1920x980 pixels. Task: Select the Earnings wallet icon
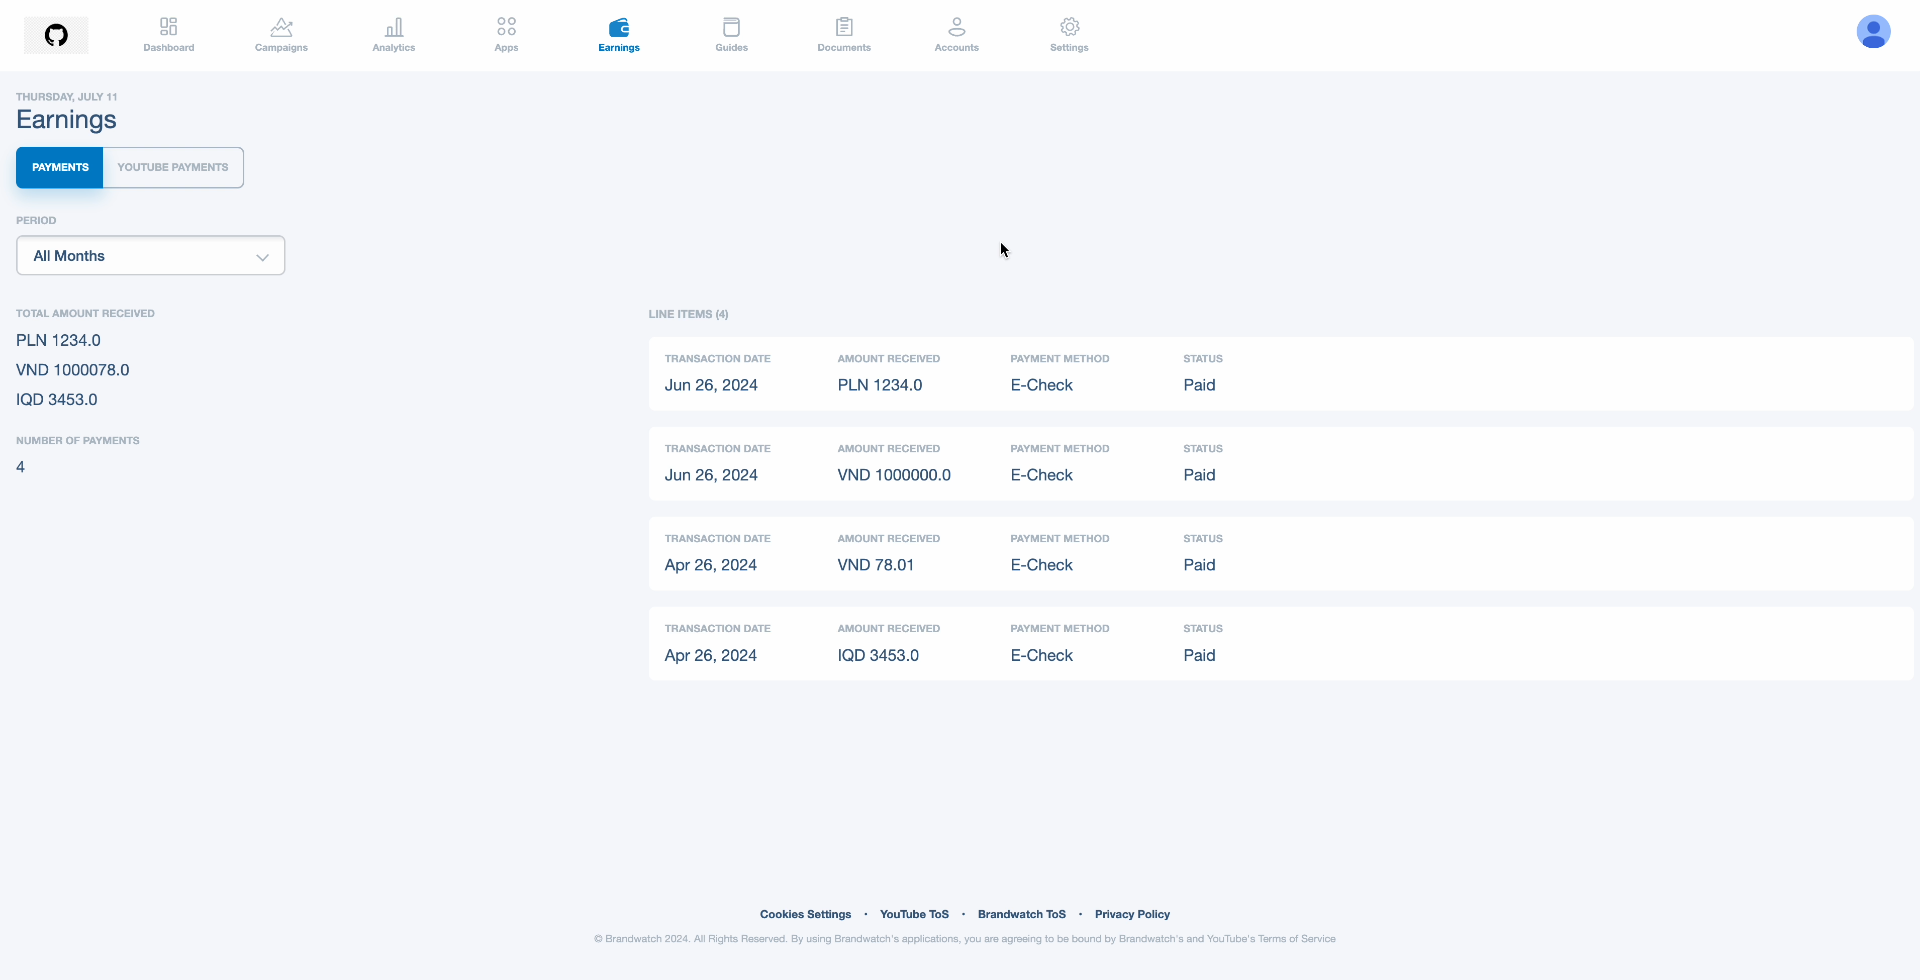[x=619, y=27]
